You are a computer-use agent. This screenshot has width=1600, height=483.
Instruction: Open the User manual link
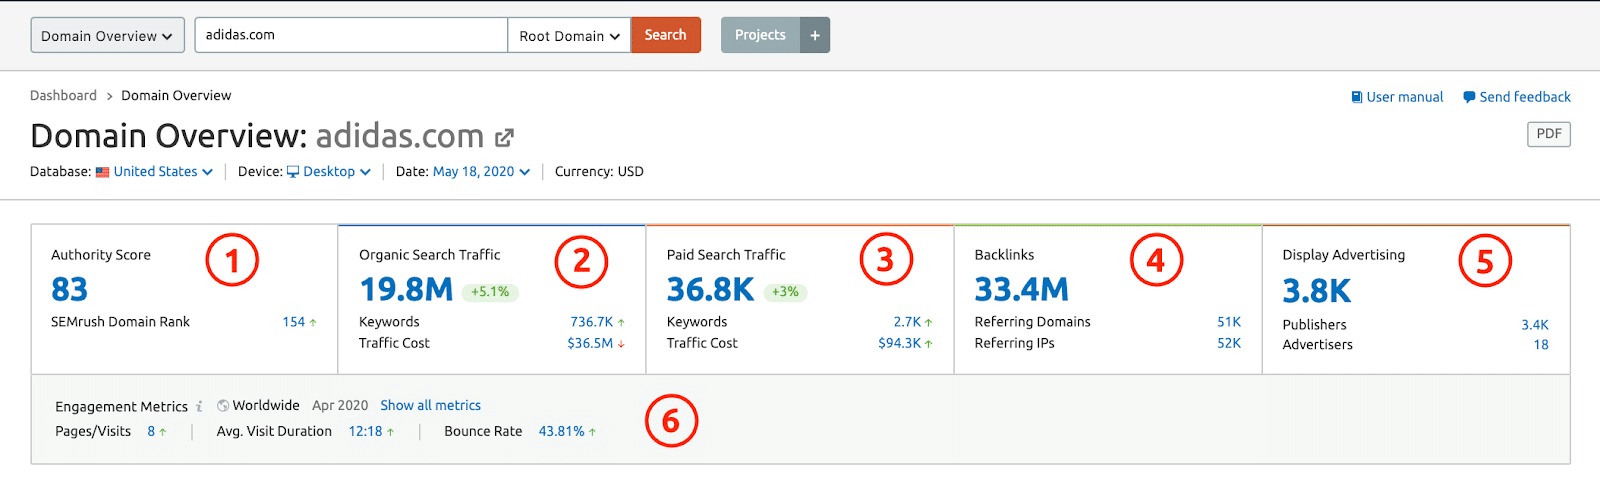pos(1397,97)
